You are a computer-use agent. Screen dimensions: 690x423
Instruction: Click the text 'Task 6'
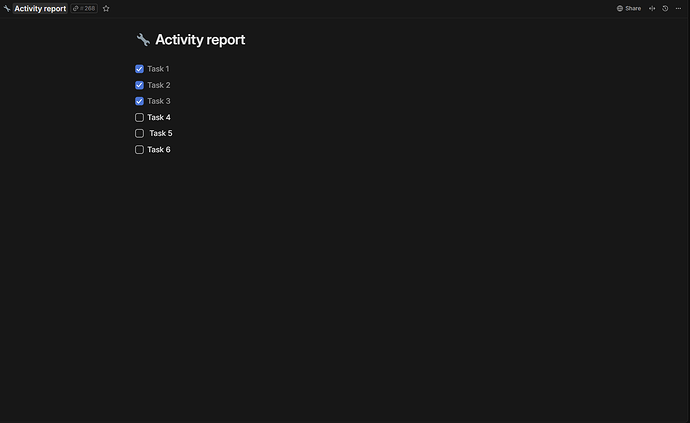click(159, 150)
